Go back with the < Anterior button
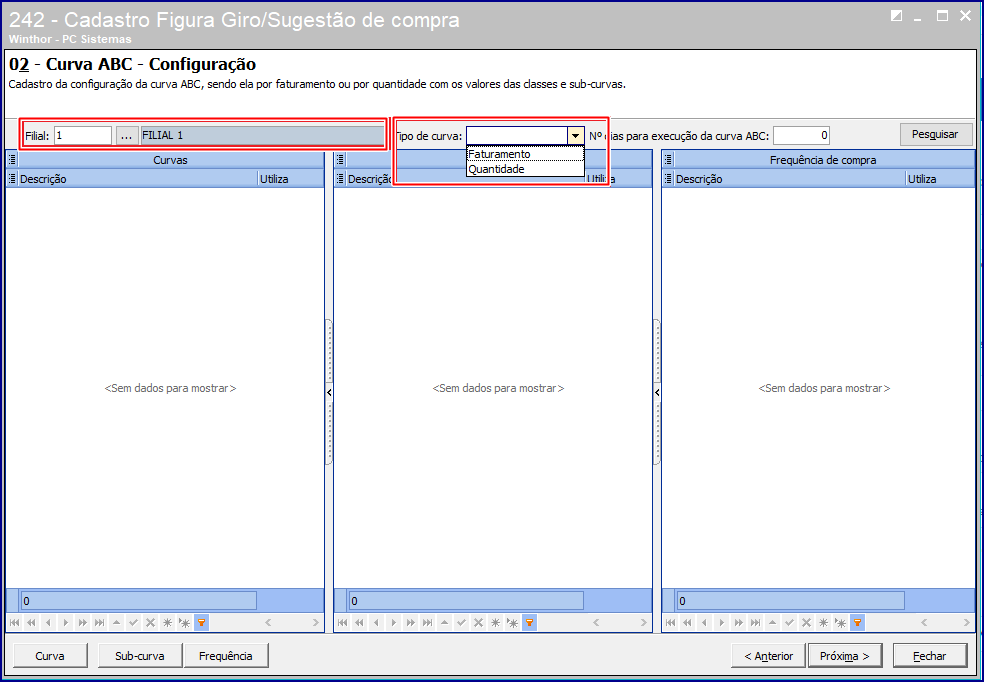The width and height of the screenshot is (984, 682). tap(768, 656)
